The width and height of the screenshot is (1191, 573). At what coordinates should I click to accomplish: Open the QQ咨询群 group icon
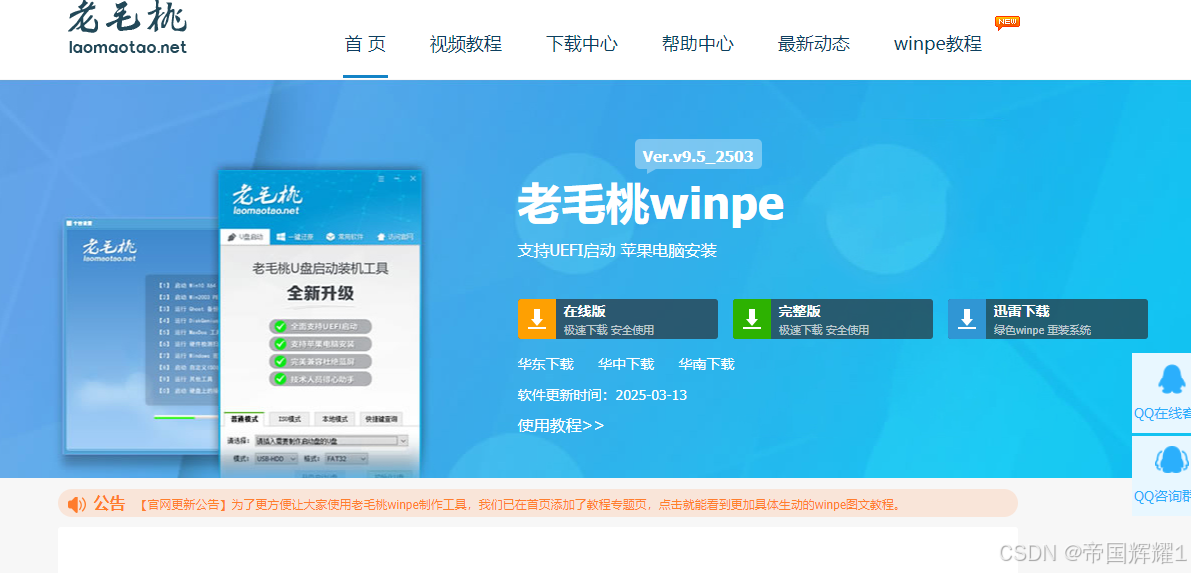coord(1171,461)
